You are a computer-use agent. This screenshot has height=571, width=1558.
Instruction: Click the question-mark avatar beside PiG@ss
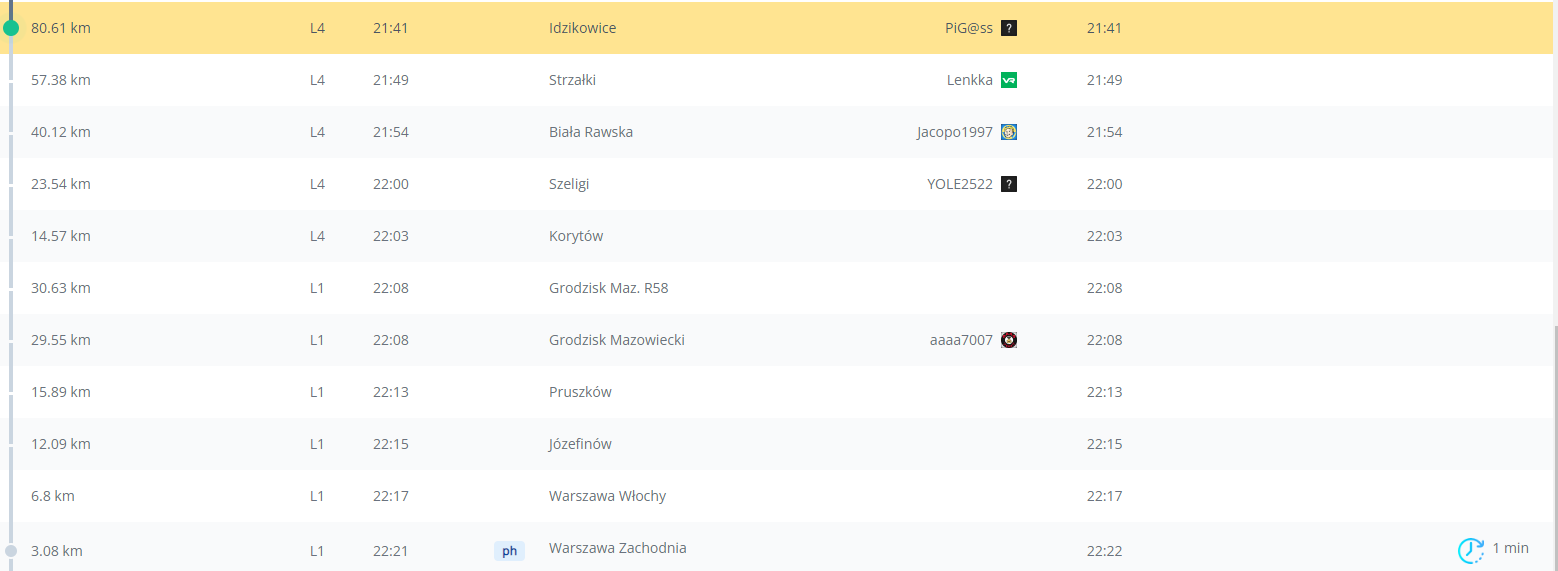click(1009, 28)
